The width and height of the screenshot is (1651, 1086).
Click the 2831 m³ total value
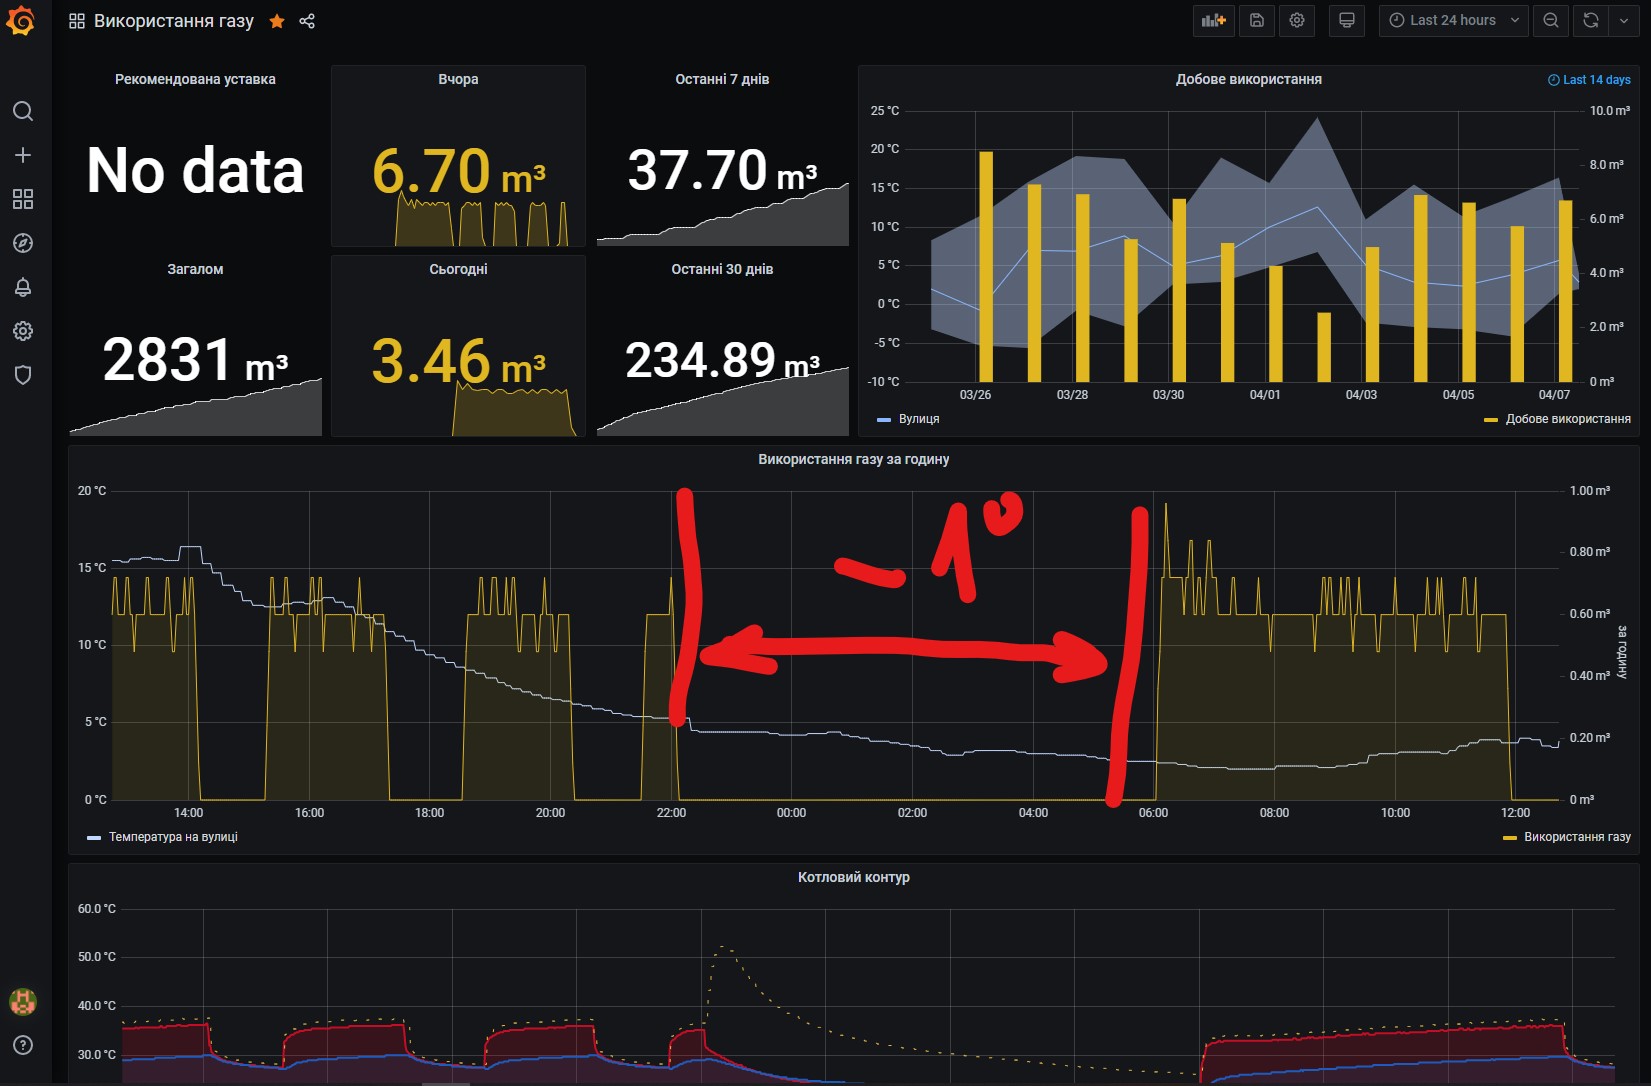click(x=195, y=360)
